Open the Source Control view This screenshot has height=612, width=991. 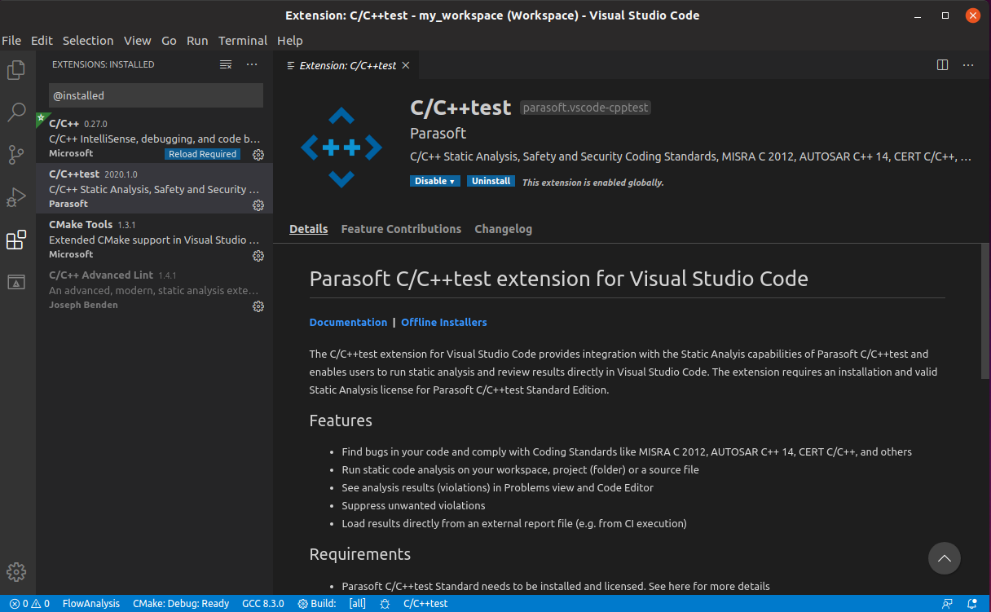pyautogui.click(x=16, y=154)
